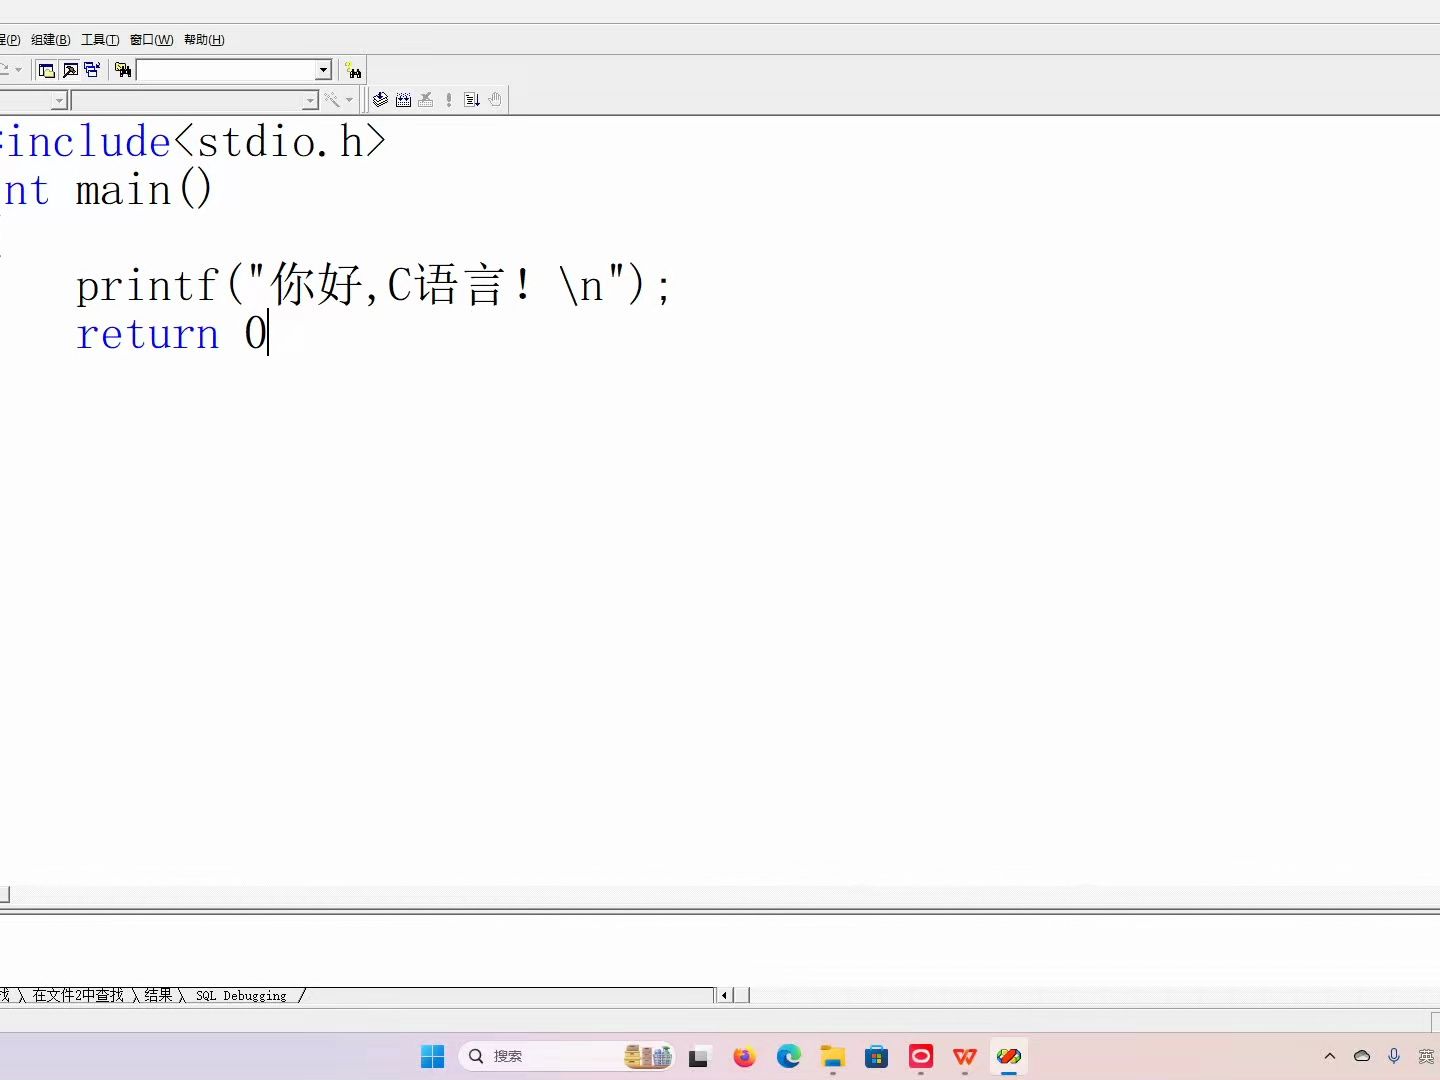
Task: Open the 工具(T) menu
Action: pos(100,40)
